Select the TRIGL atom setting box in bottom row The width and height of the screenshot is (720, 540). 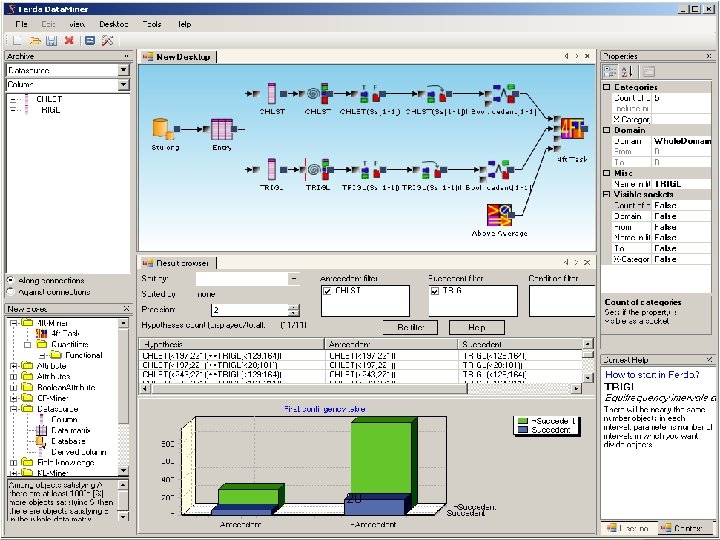(x=370, y=170)
